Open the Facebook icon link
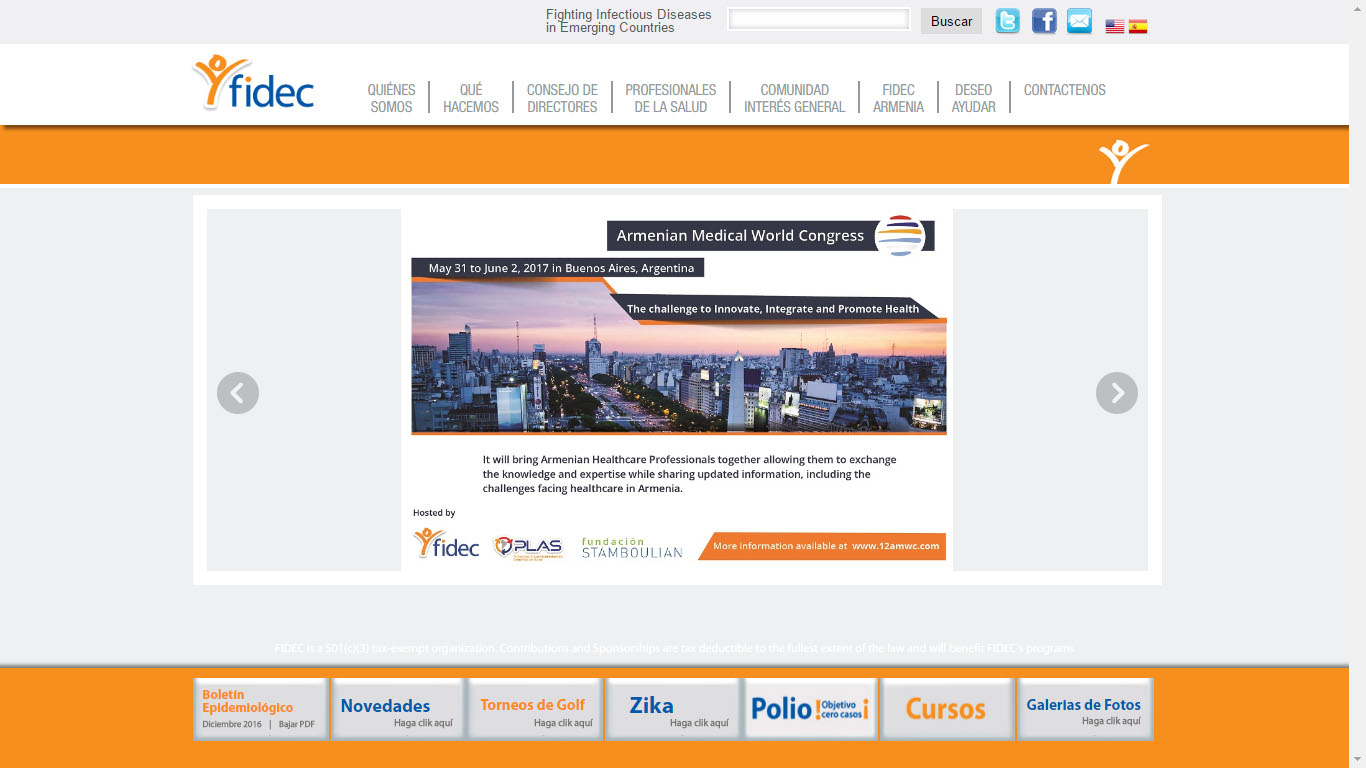The height and width of the screenshot is (768, 1366). [1044, 21]
